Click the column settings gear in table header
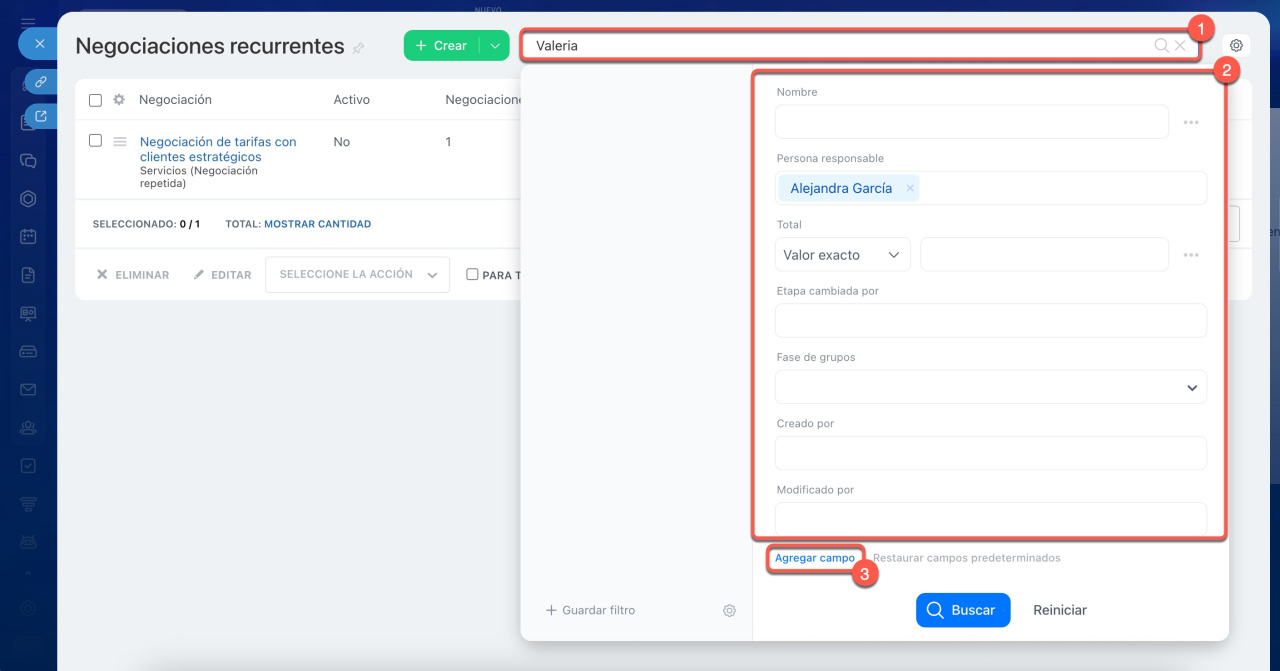This screenshot has height=671, width=1280. pyautogui.click(x=119, y=100)
